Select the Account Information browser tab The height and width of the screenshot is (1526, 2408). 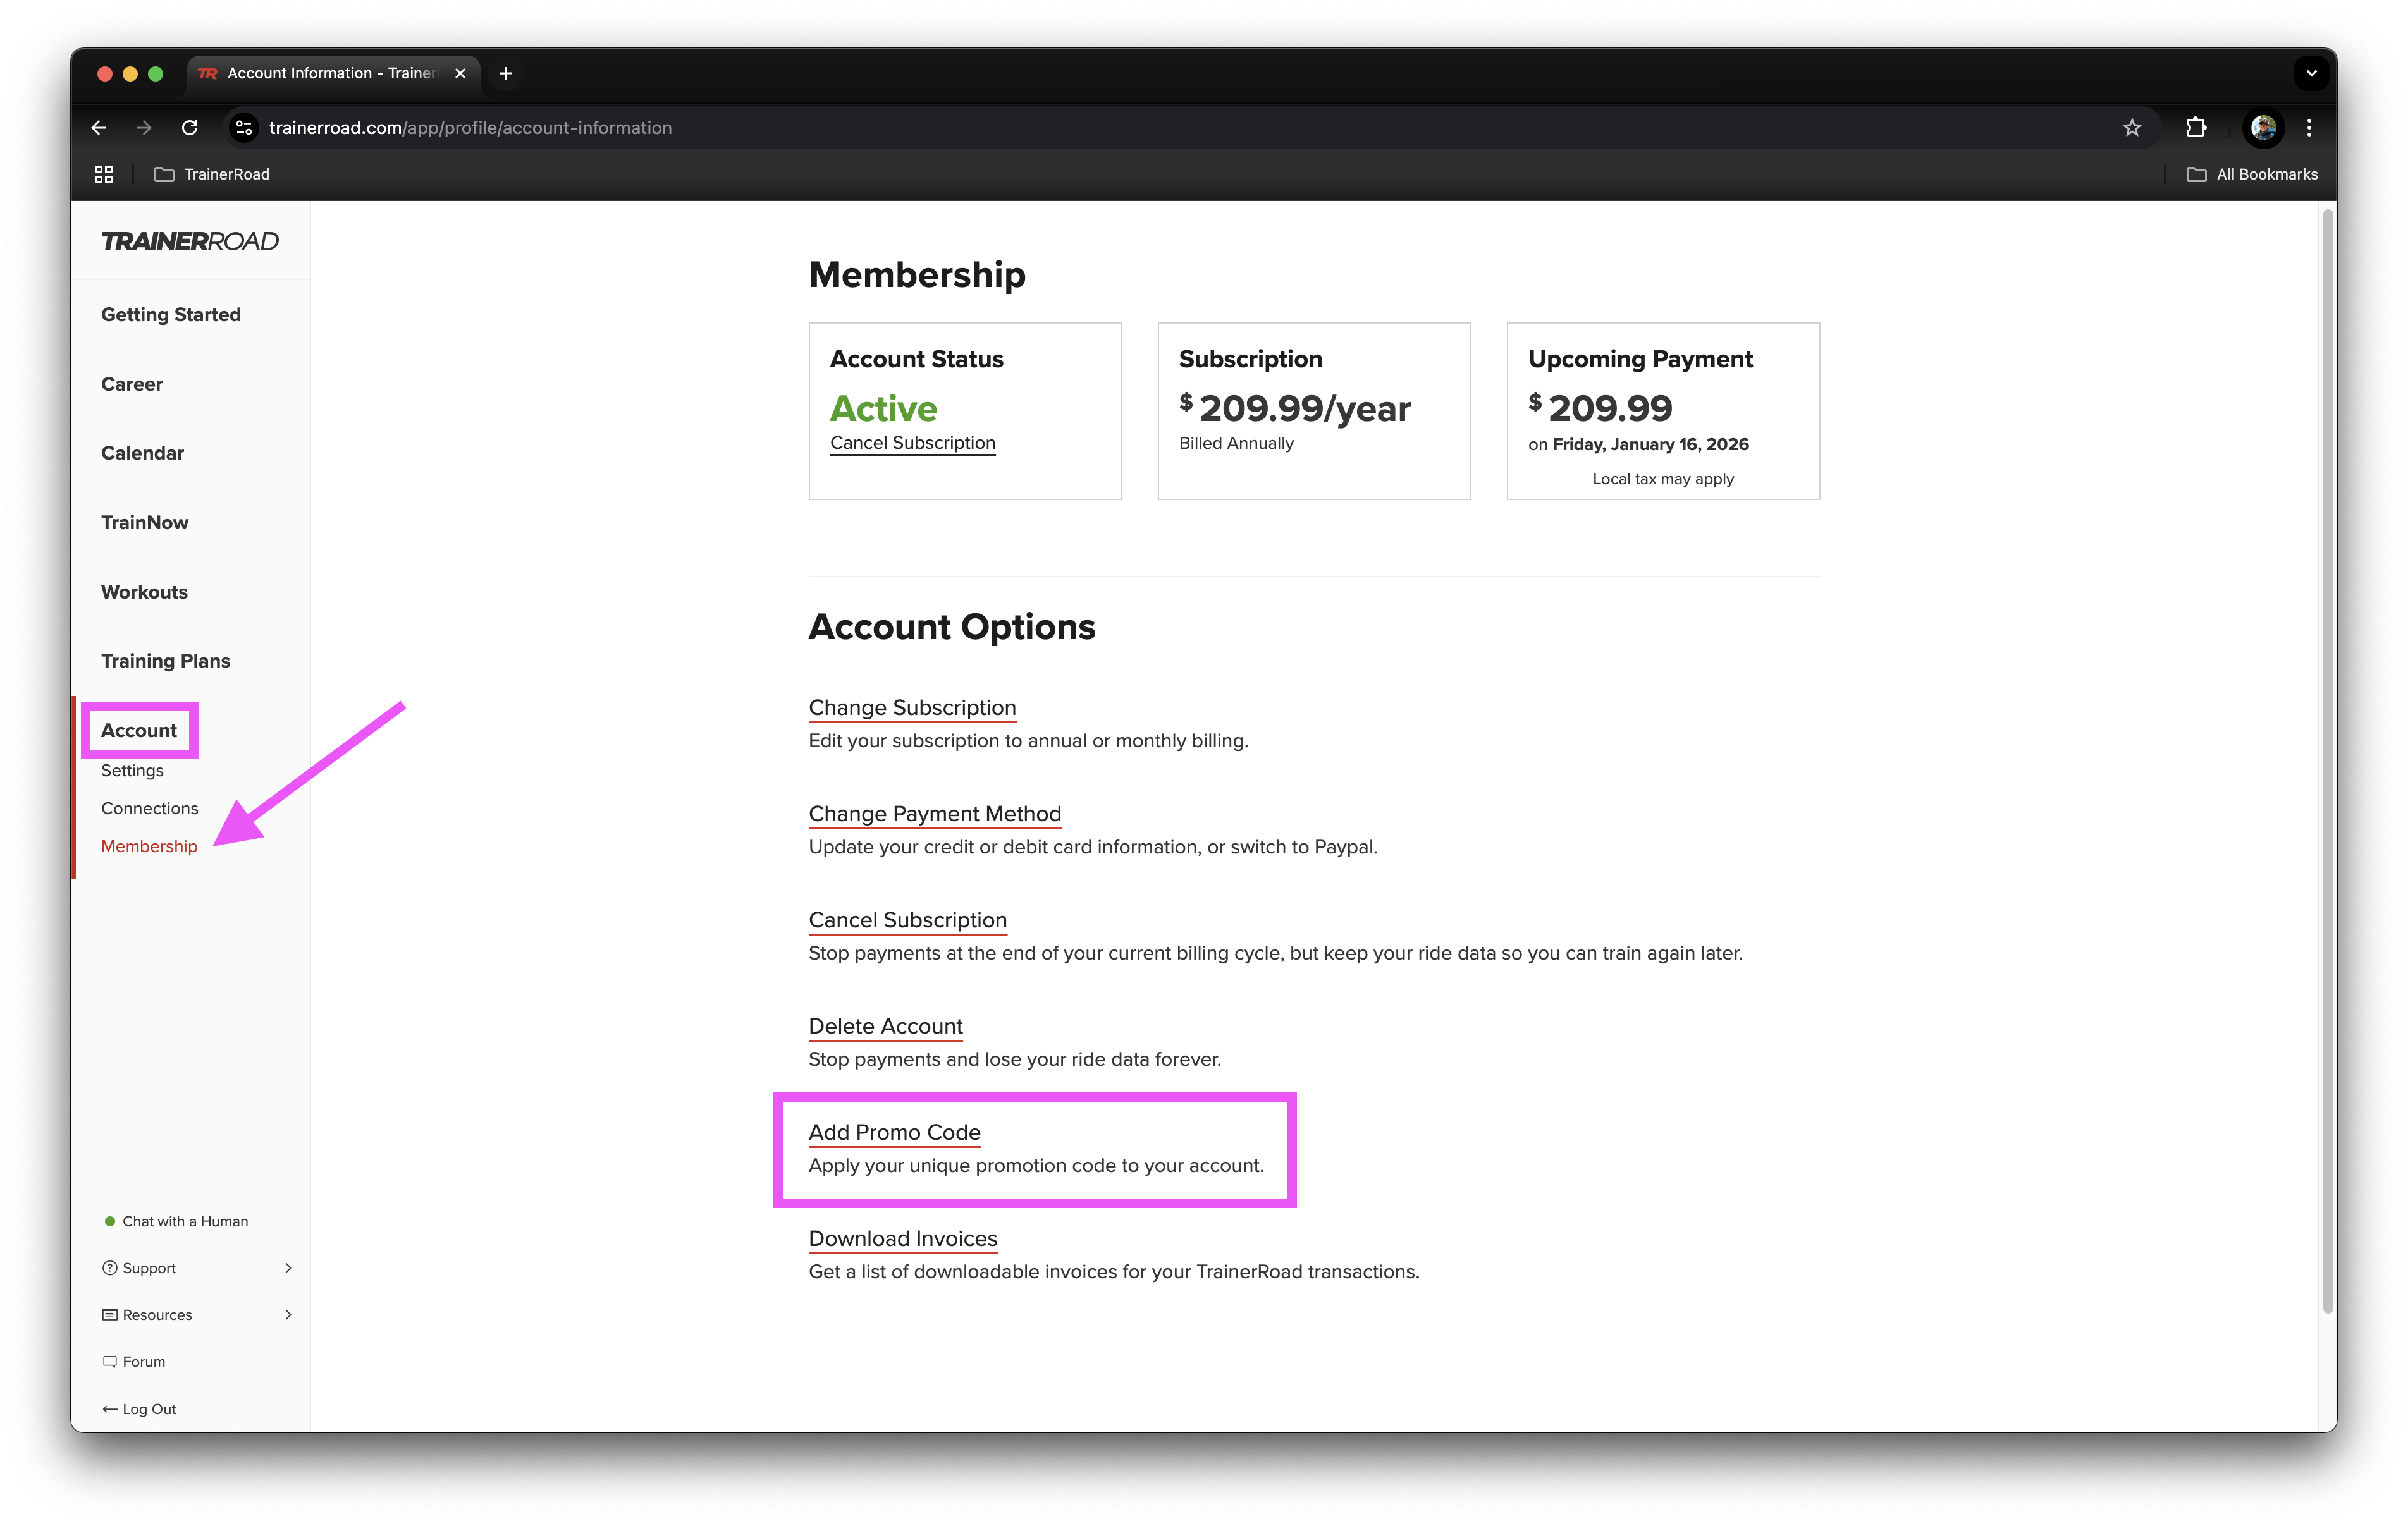tap(332, 73)
